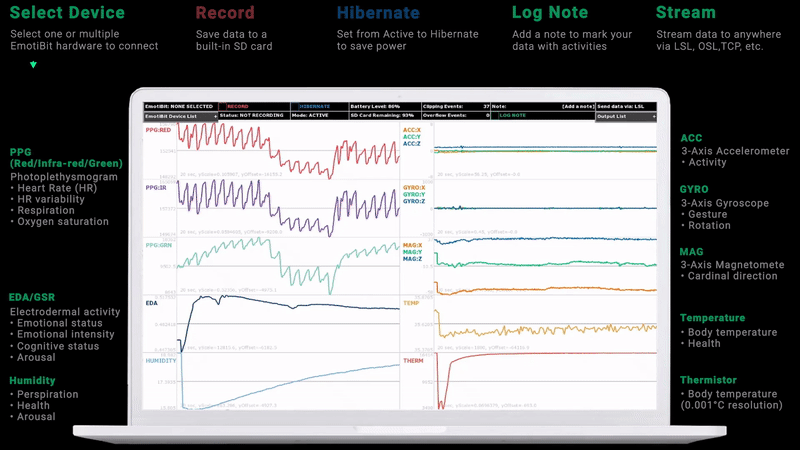Image resolution: width=800 pixels, height=450 pixels.
Task: Click the blue Hibernate heading
Action: (x=378, y=12)
